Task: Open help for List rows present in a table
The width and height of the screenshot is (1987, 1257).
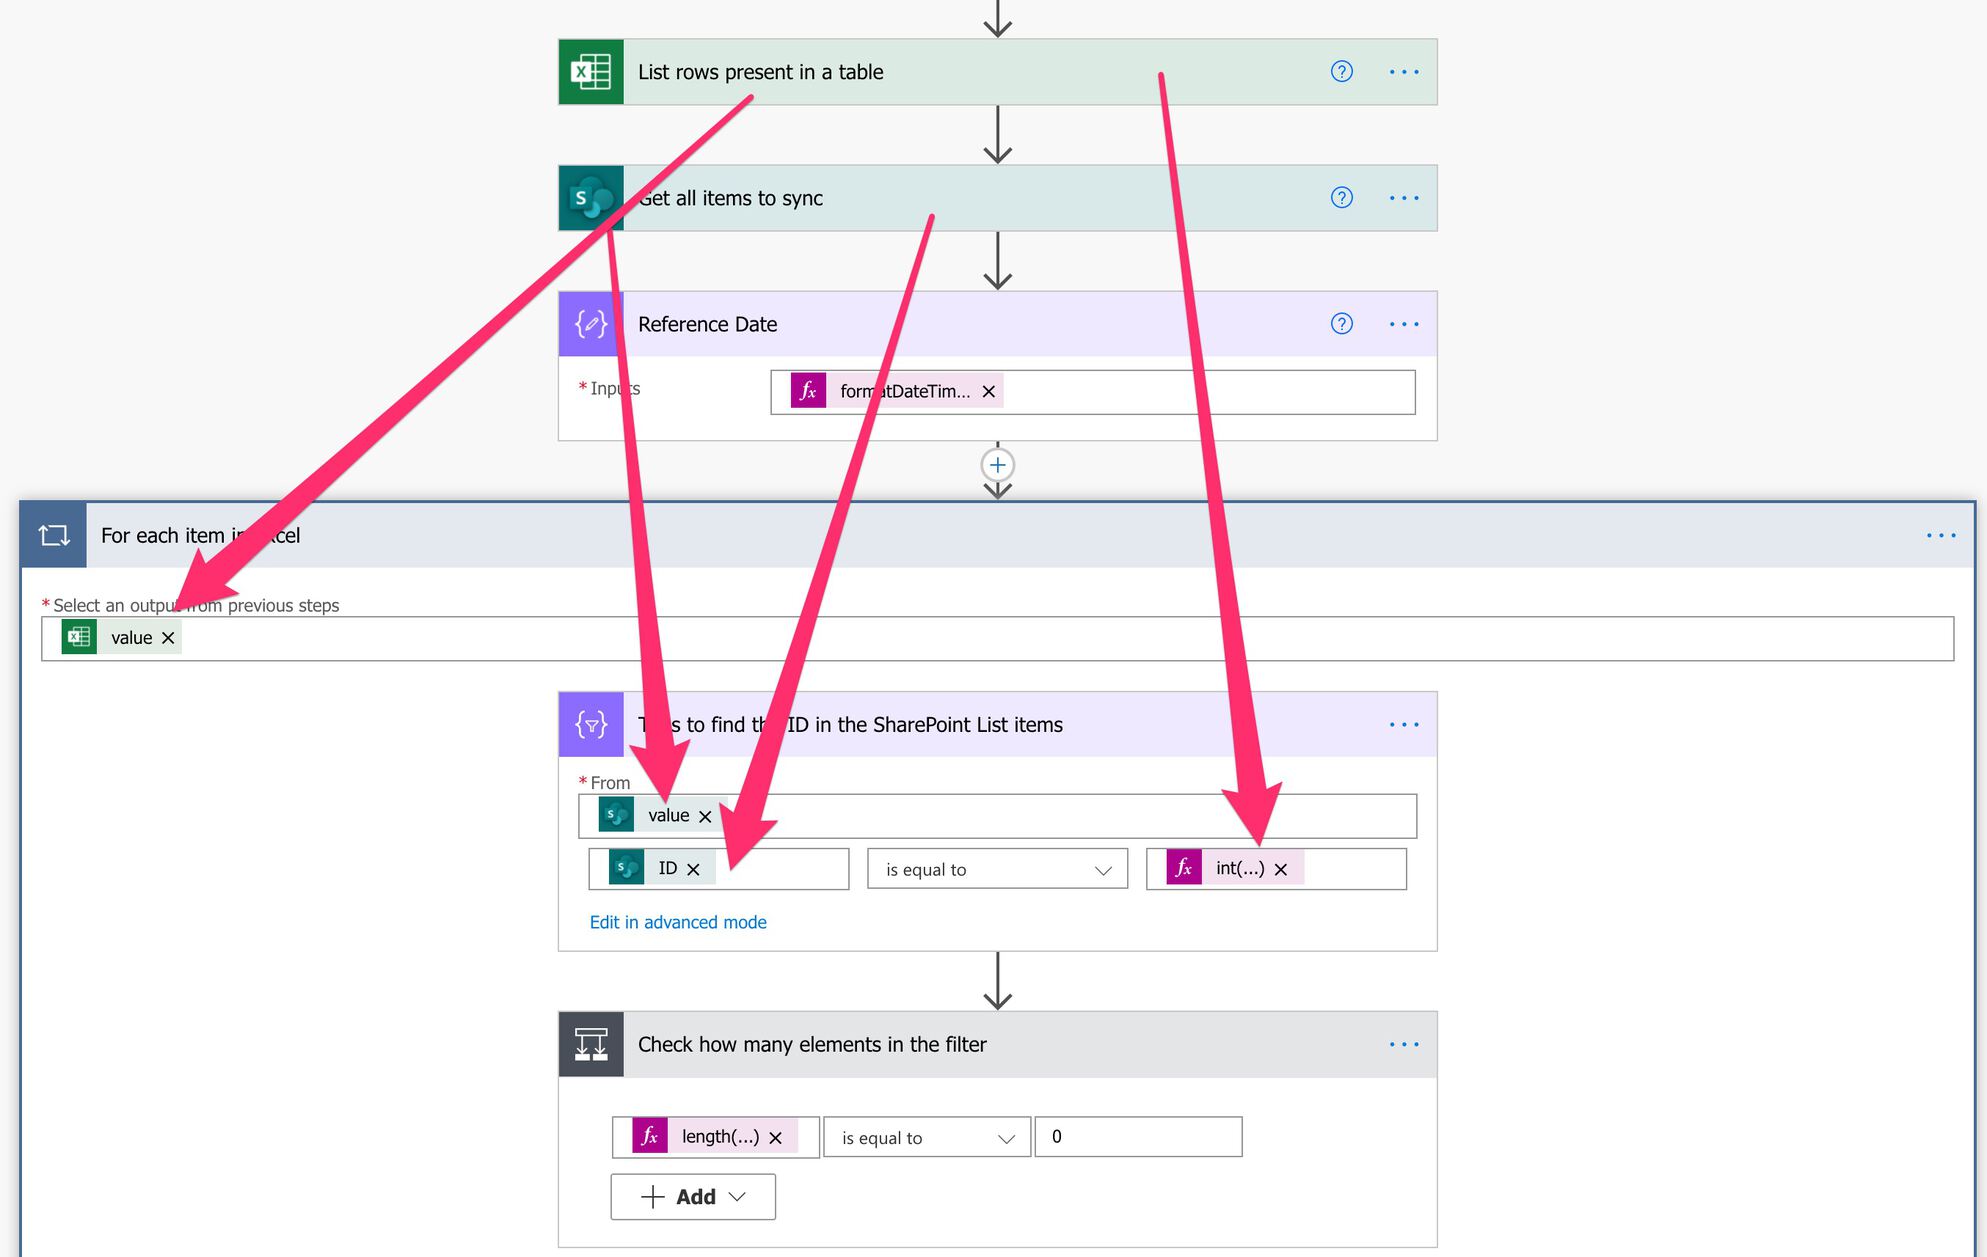Action: (x=1341, y=71)
